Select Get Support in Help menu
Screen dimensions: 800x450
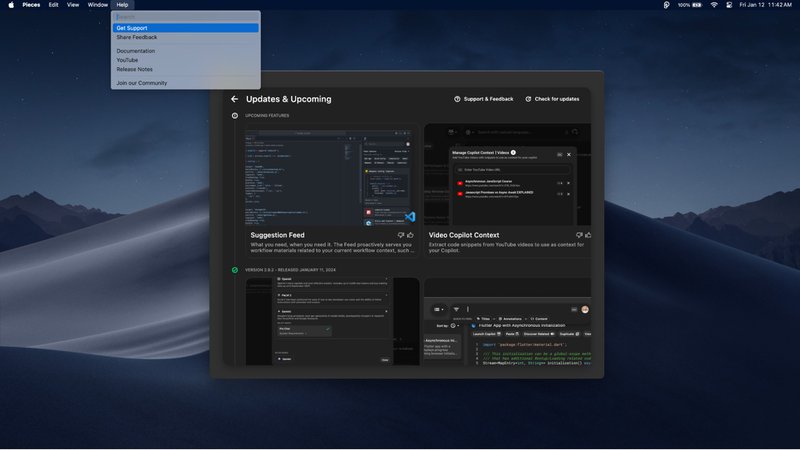click(x=186, y=28)
